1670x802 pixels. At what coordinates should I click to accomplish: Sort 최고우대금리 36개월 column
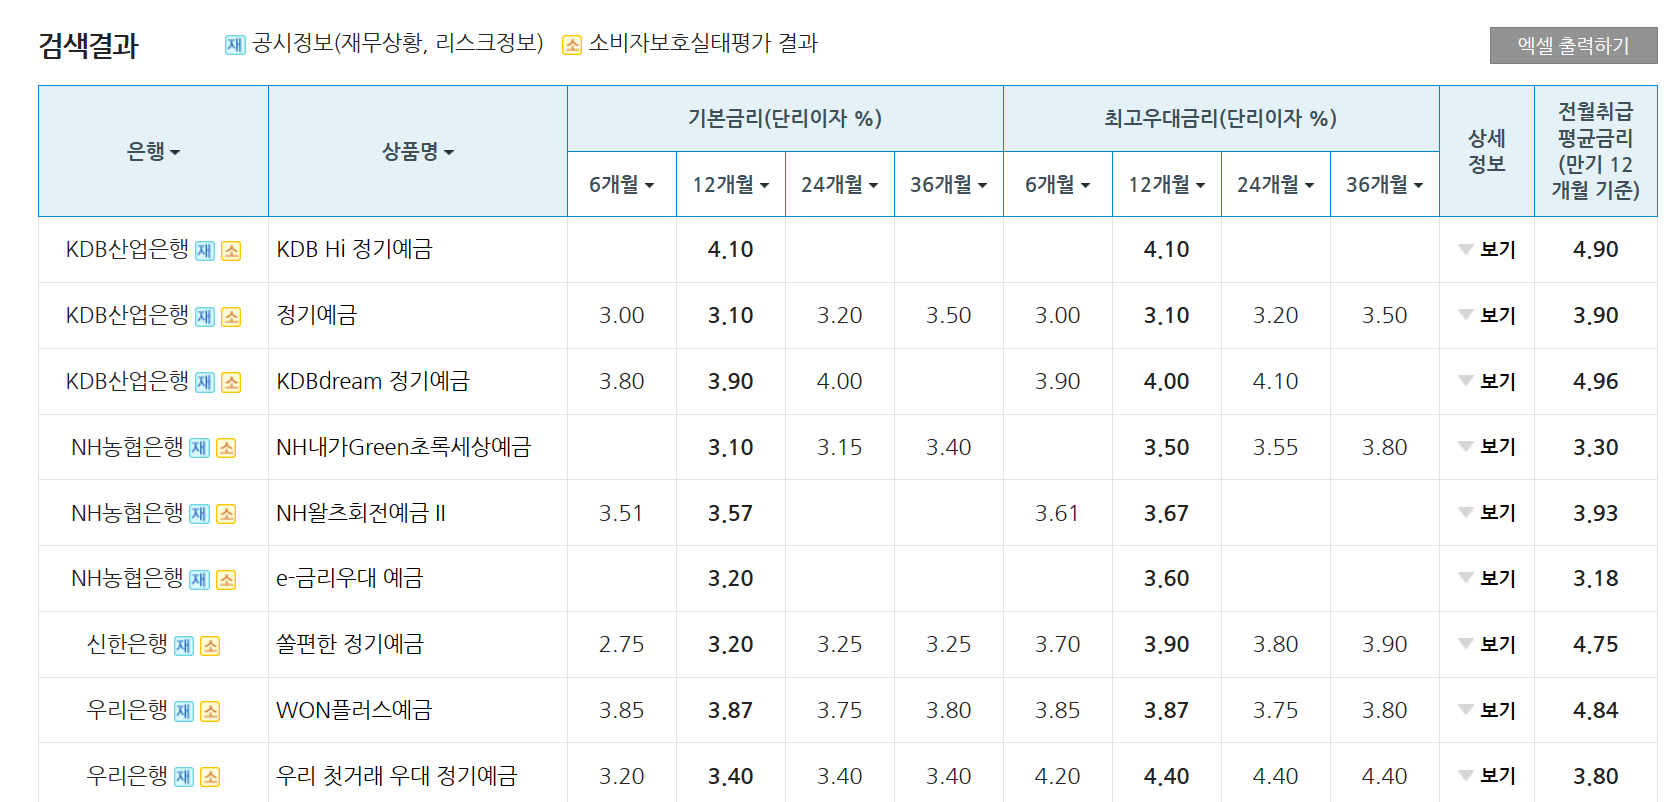[x=1385, y=184]
